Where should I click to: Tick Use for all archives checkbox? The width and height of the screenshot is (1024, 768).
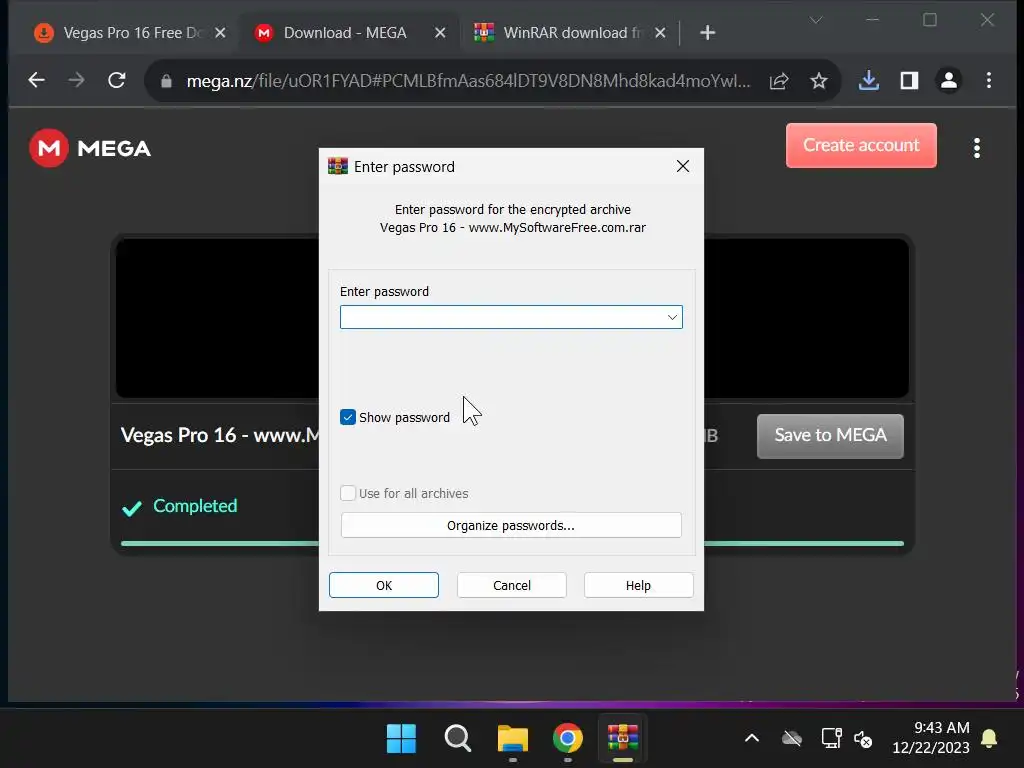pos(347,493)
